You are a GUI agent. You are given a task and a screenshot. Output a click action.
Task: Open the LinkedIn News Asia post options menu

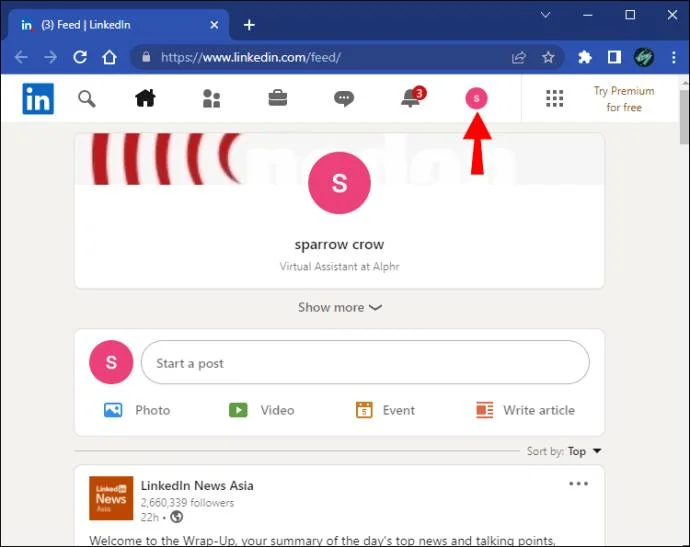click(578, 484)
